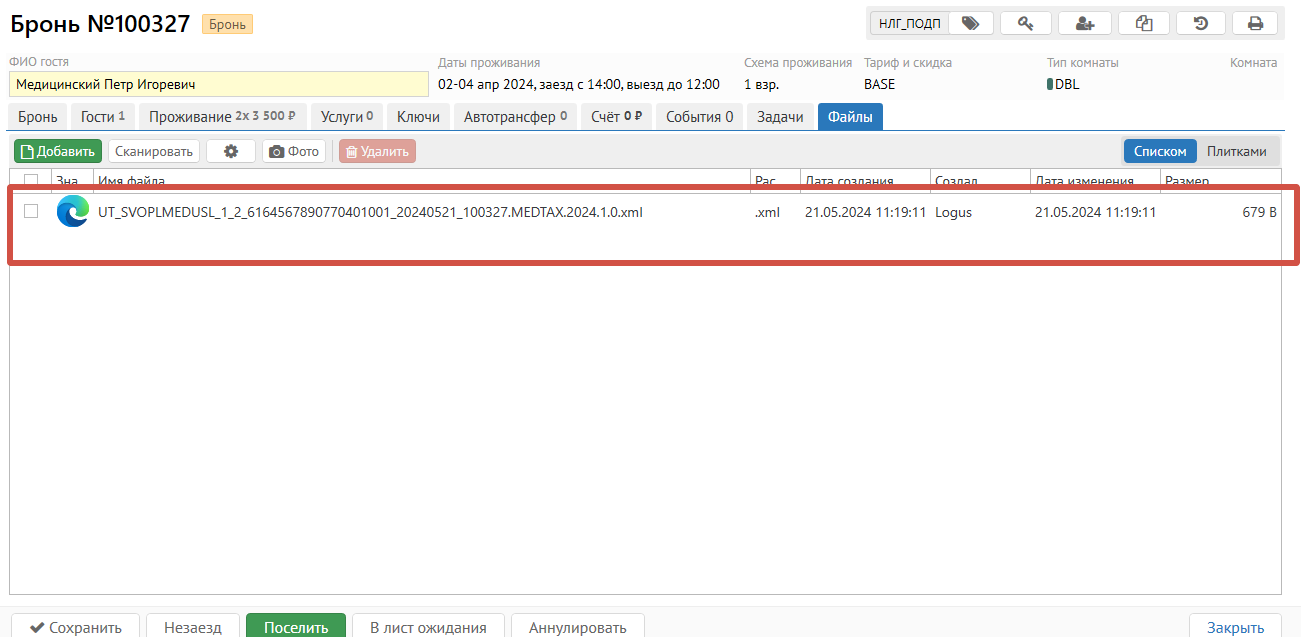
Task: Click the Сохранить button
Action: click(76, 627)
